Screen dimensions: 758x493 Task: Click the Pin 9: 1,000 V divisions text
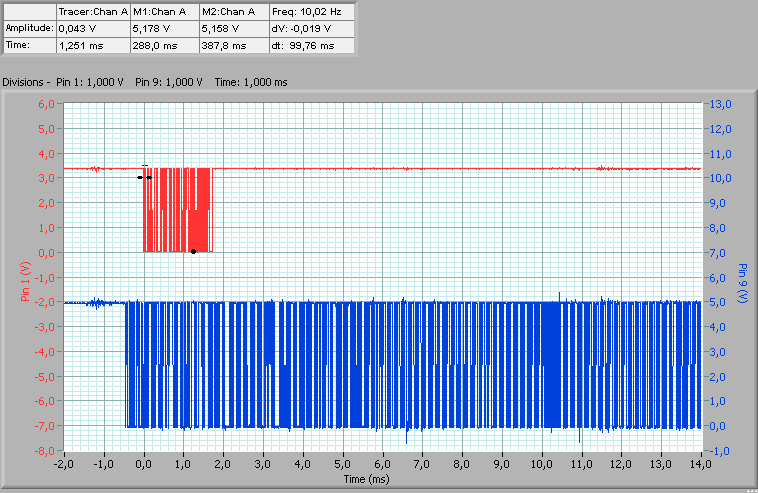click(169, 81)
